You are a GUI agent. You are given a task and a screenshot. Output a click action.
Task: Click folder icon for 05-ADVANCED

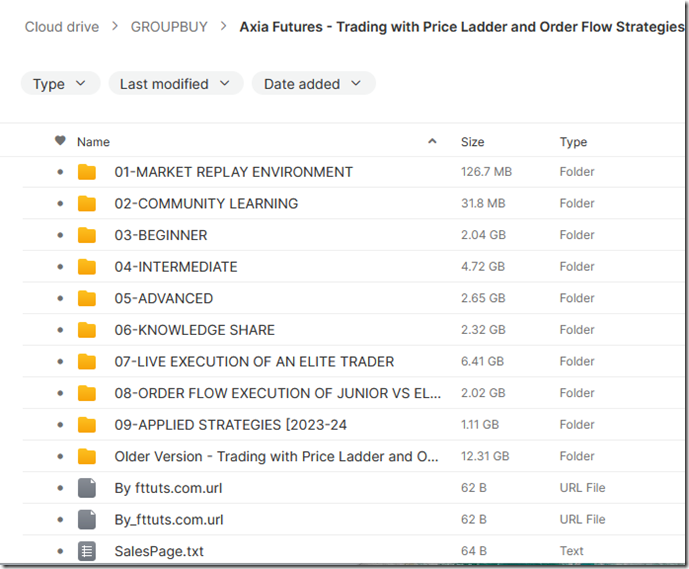(x=87, y=298)
